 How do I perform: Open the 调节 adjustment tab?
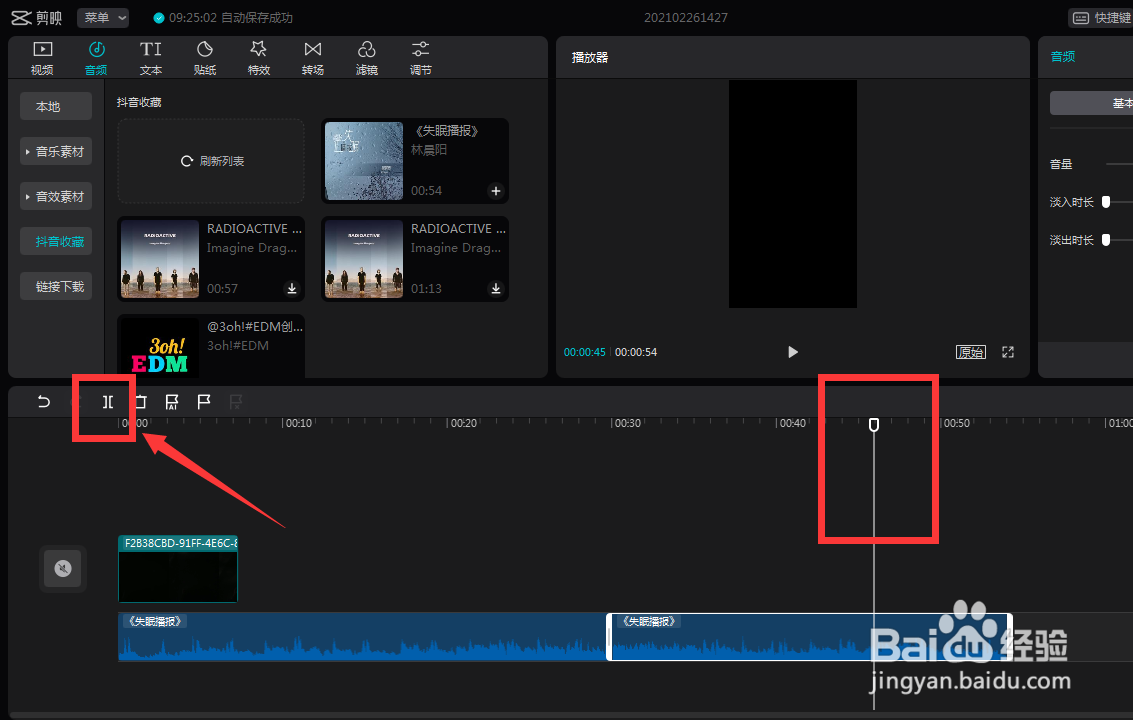click(421, 58)
